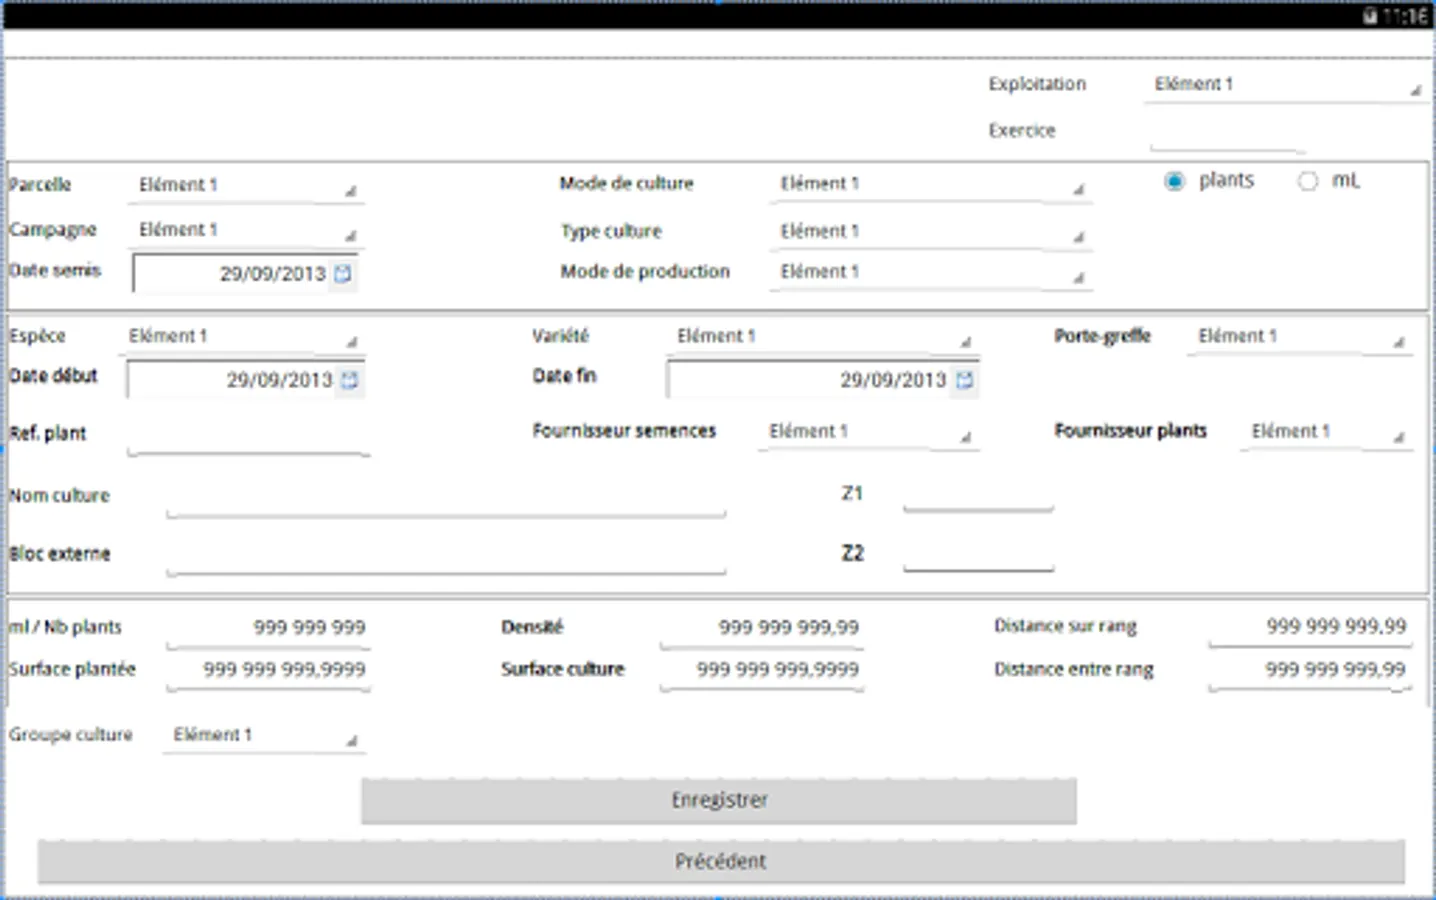Click the Date fin date field
The image size is (1436, 900).
(823, 380)
